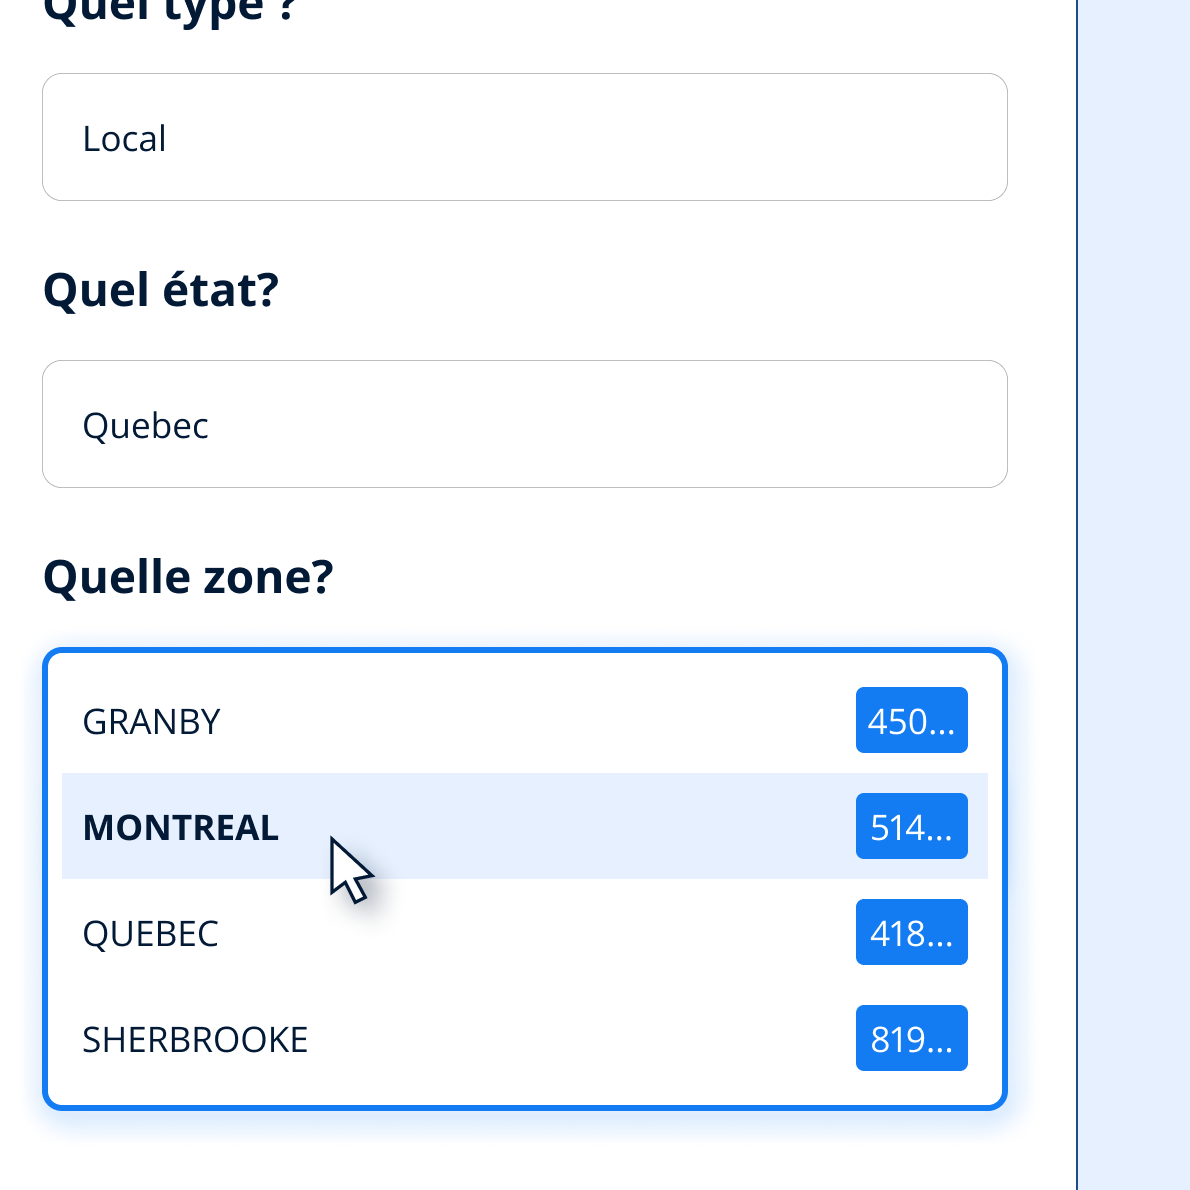Click the 'Quel état?' heading label
The width and height of the screenshot is (1190, 1190).
161,290
